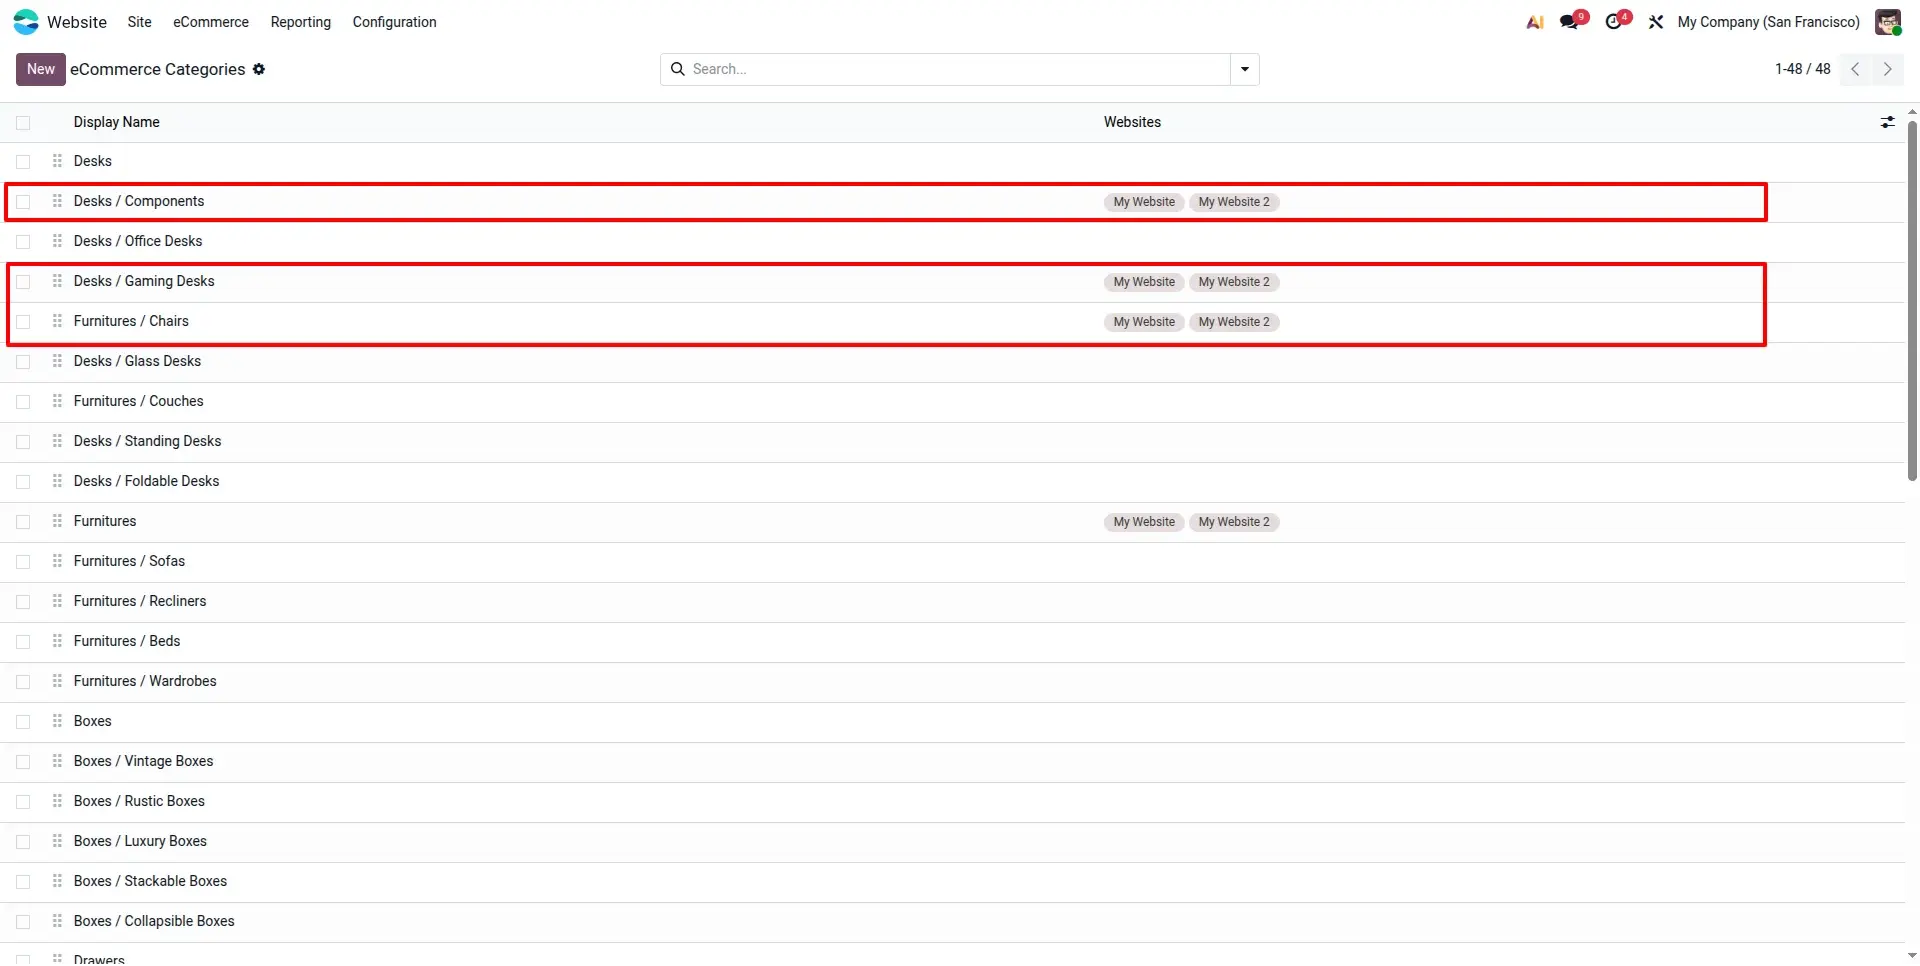Check the Desks / Components checkbox

[x=23, y=202]
